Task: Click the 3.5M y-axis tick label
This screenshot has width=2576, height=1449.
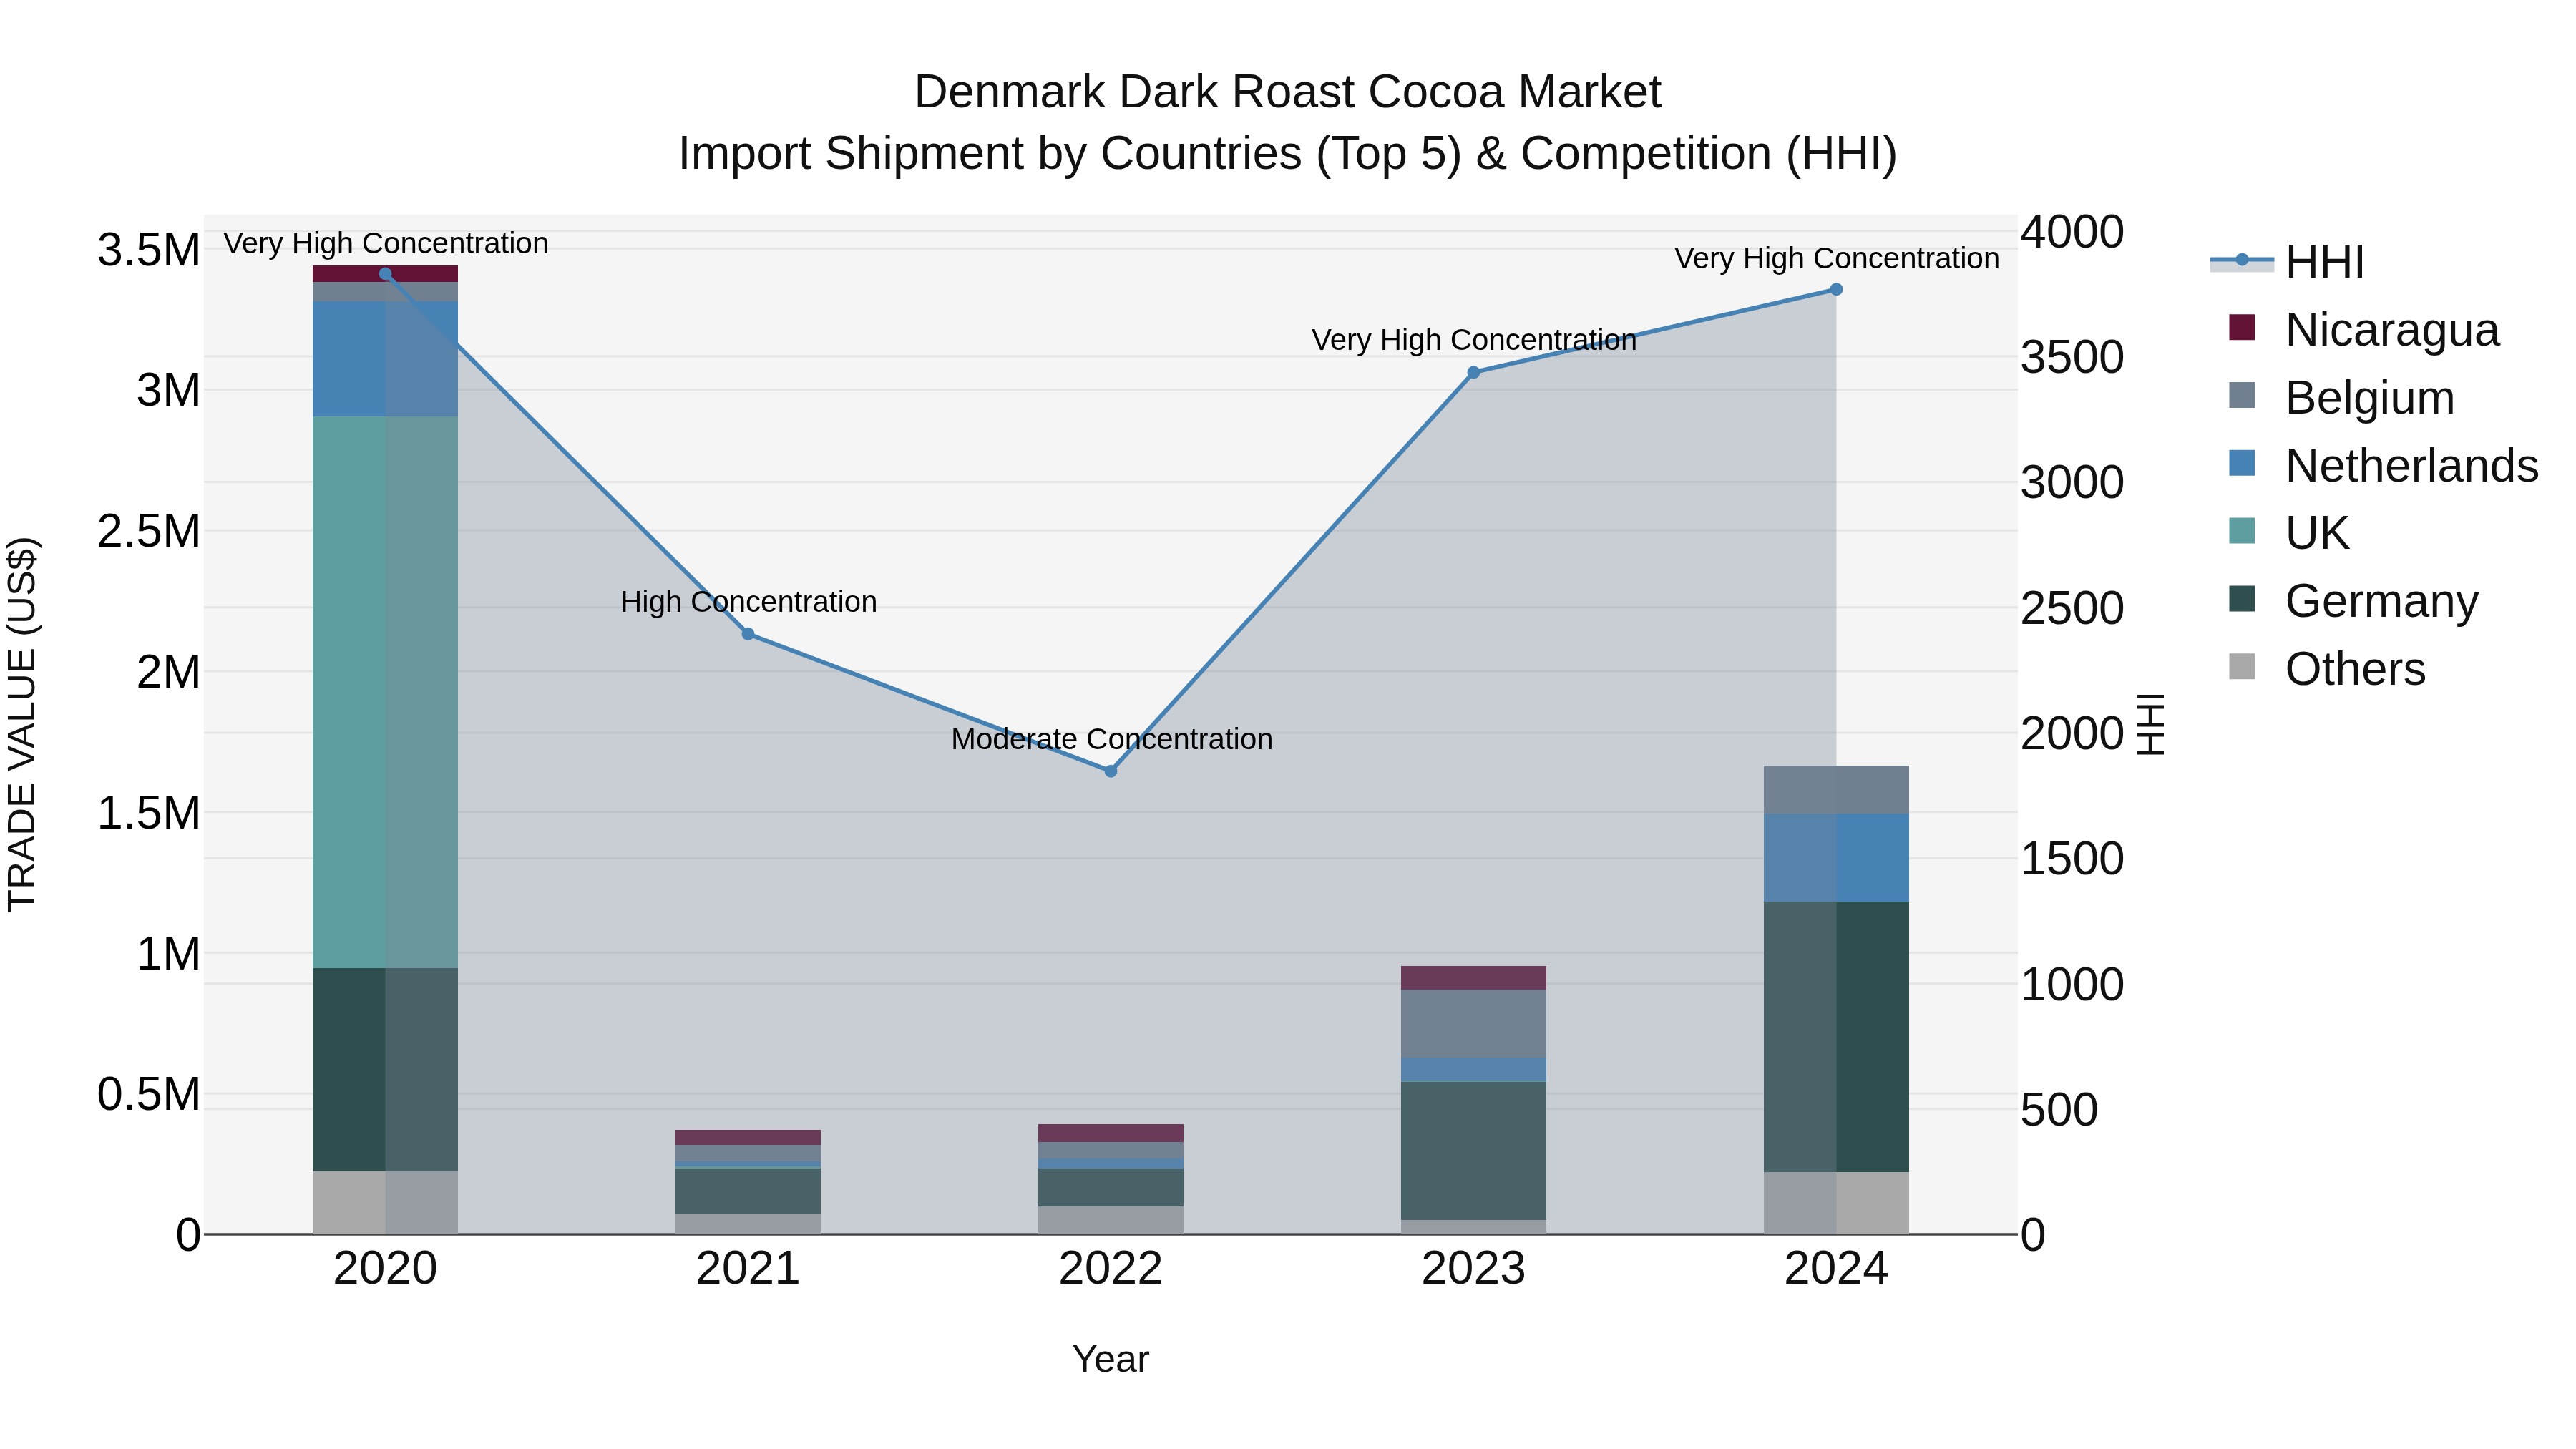Action: pos(148,250)
